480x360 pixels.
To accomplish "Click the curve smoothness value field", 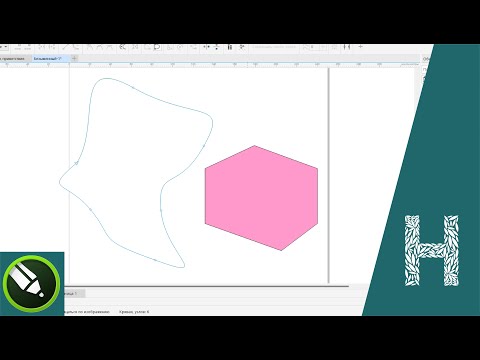I will coord(315,47).
